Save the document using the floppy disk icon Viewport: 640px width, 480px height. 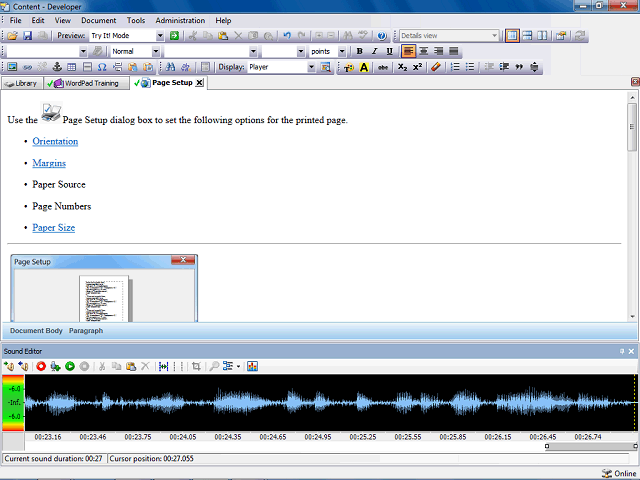pyautogui.click(x=27, y=36)
